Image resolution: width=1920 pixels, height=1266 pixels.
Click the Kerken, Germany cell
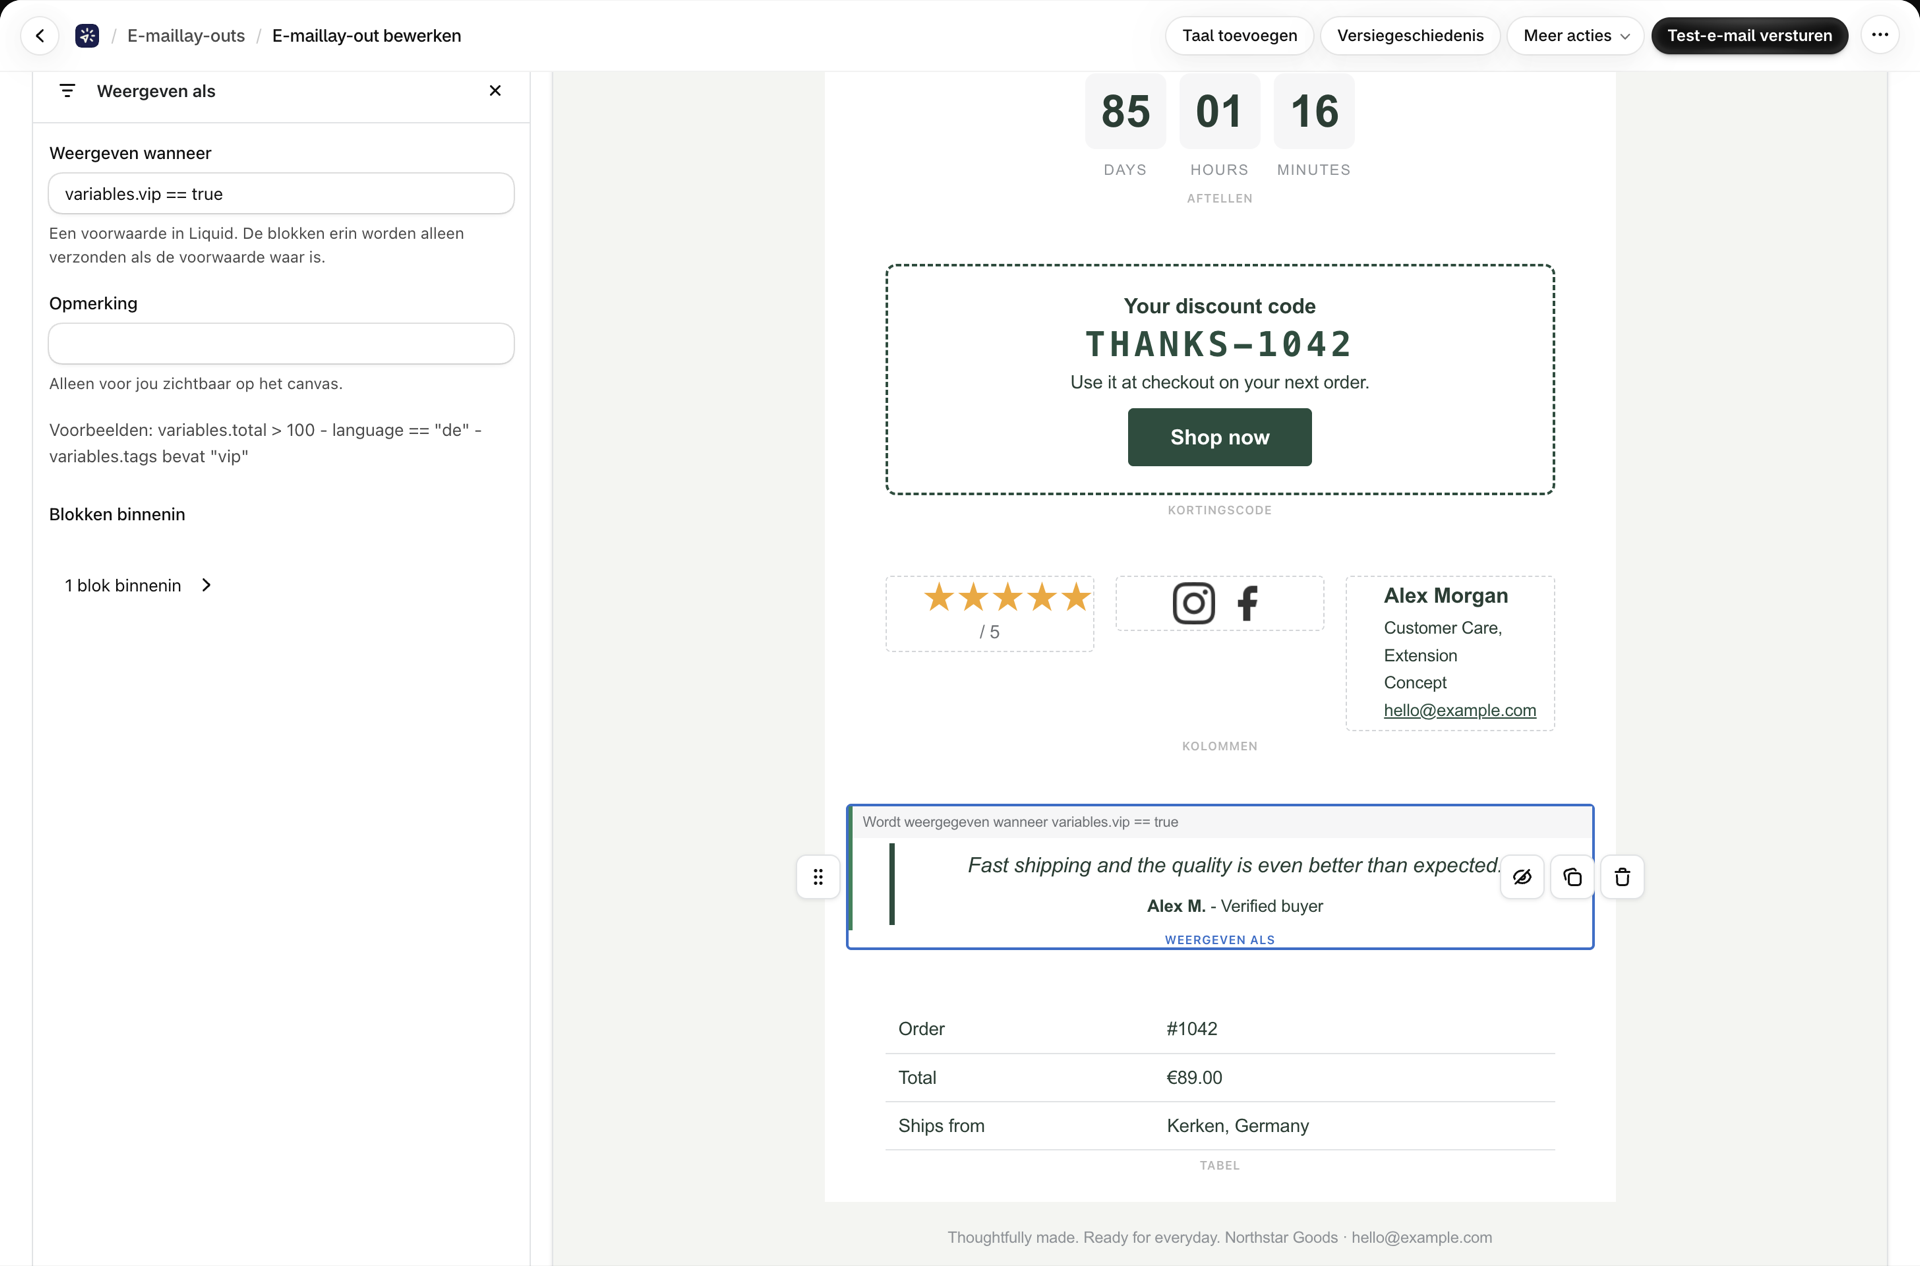tap(1237, 1126)
